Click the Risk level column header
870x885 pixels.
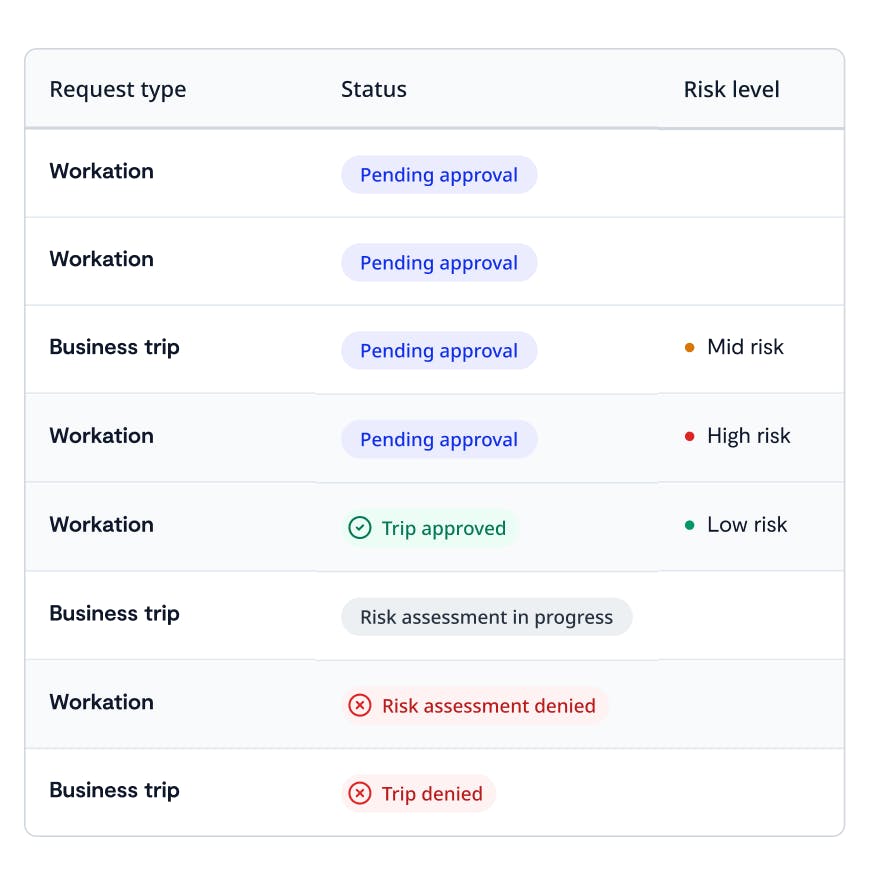coord(731,89)
